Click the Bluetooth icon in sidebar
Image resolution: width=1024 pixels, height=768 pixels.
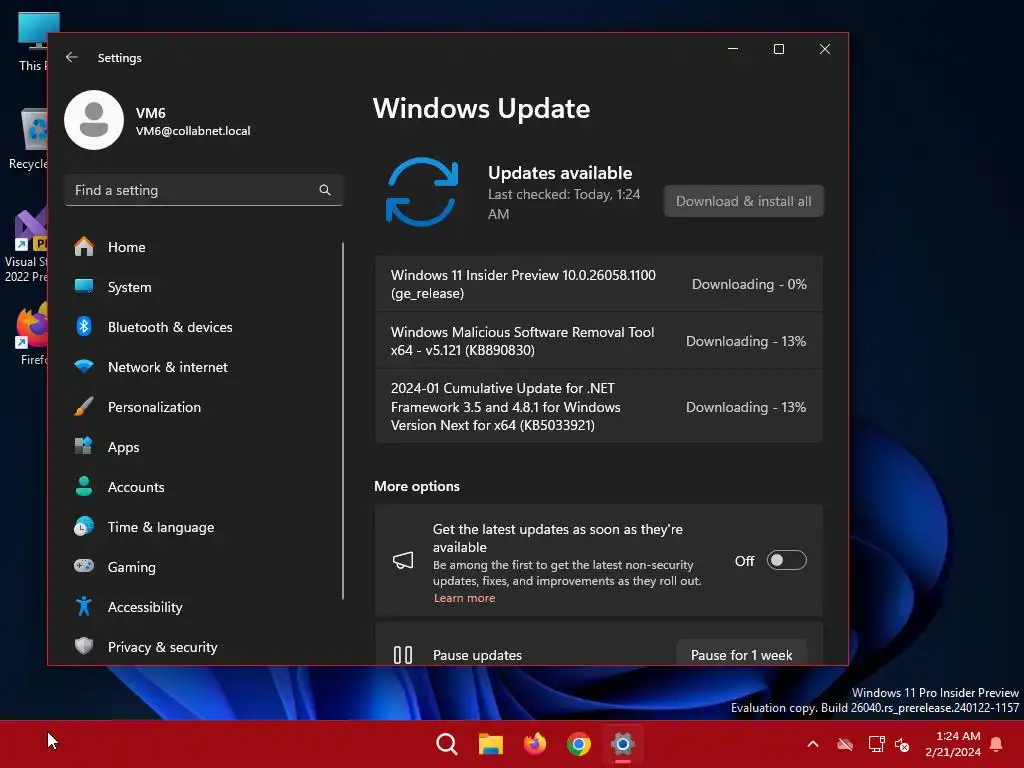84,327
